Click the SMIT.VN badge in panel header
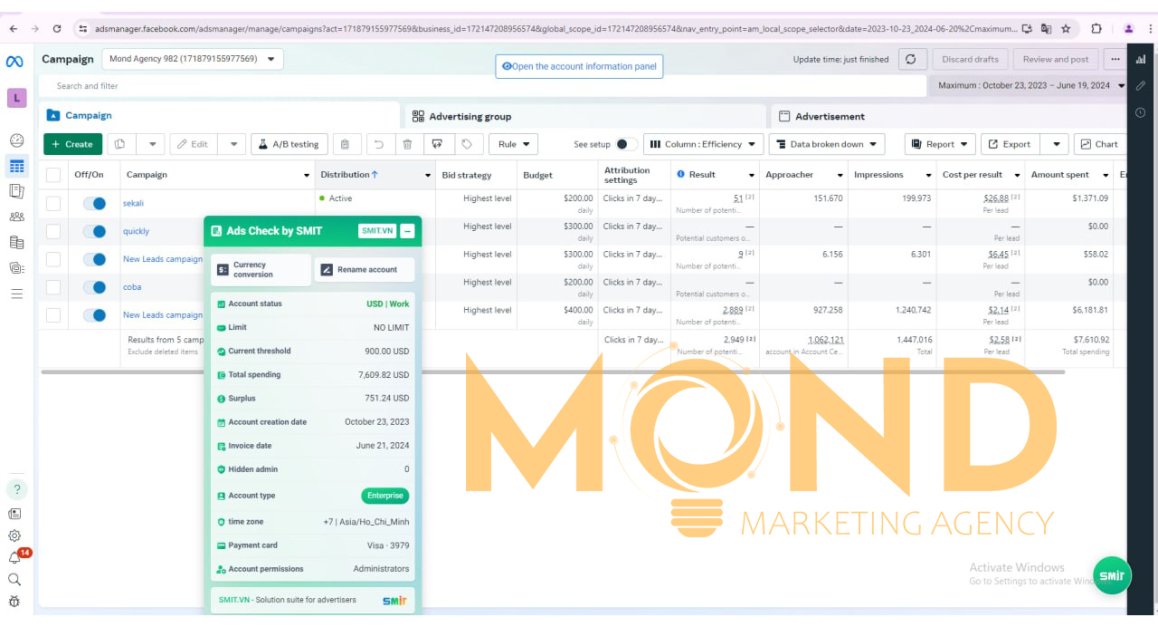The image size is (1158, 627). click(x=377, y=231)
